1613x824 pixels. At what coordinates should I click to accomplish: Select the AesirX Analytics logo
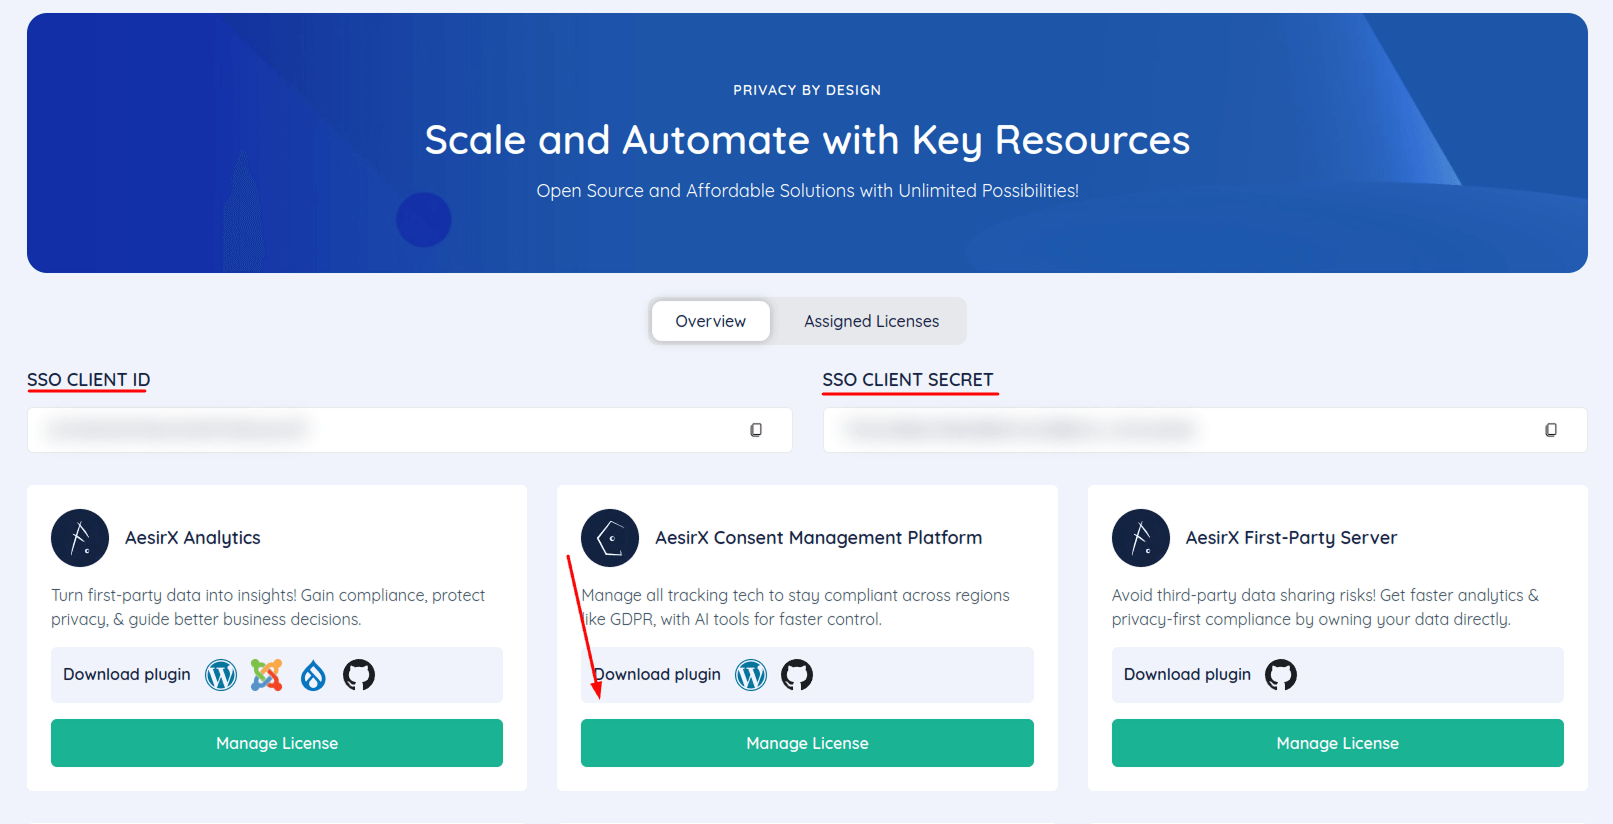pyautogui.click(x=80, y=538)
